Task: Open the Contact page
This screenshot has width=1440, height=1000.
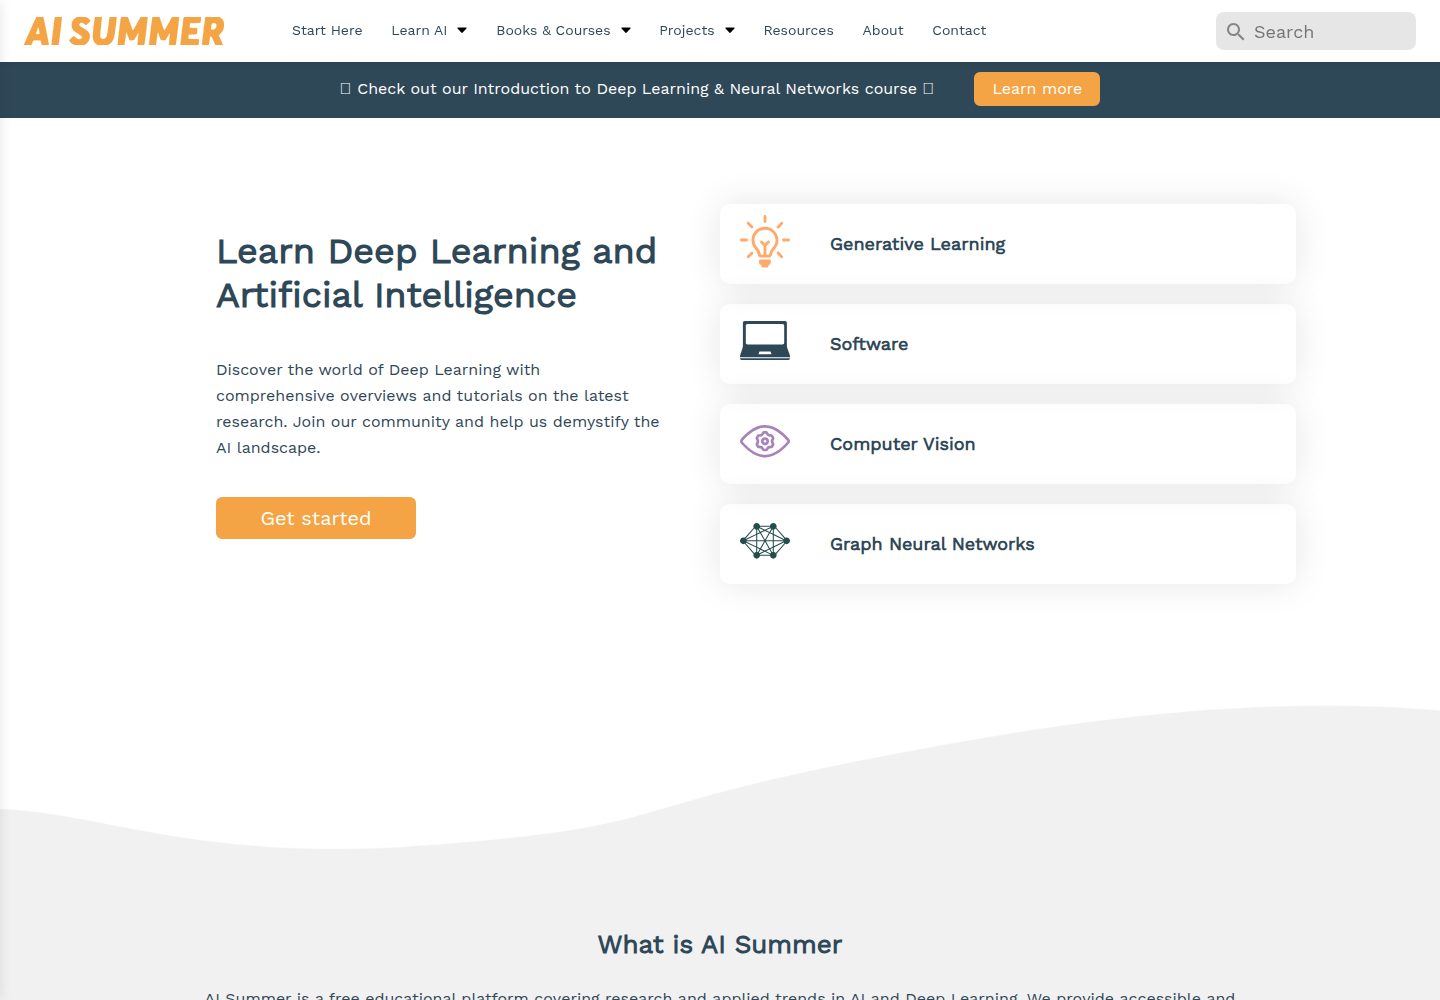Action: tap(959, 31)
